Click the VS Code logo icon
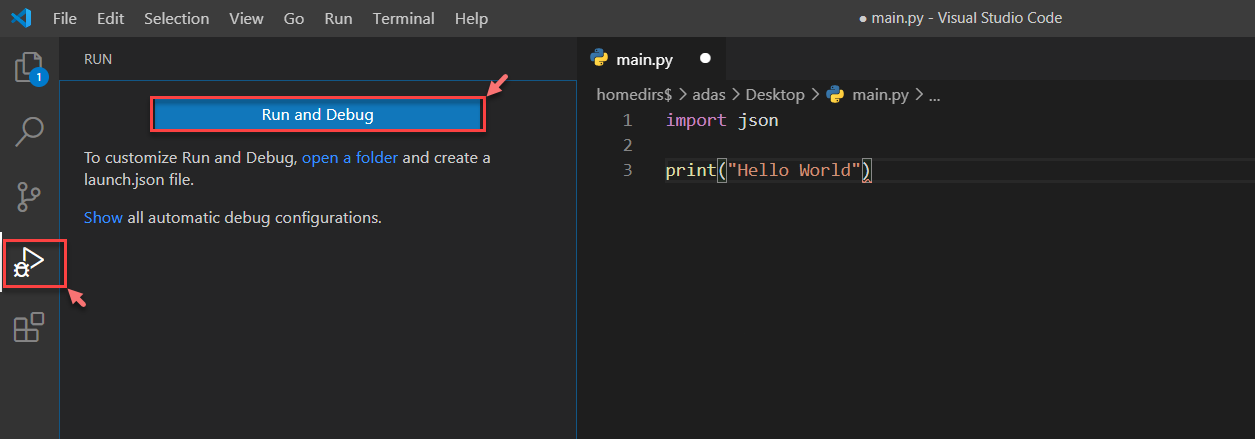 (x=22, y=18)
